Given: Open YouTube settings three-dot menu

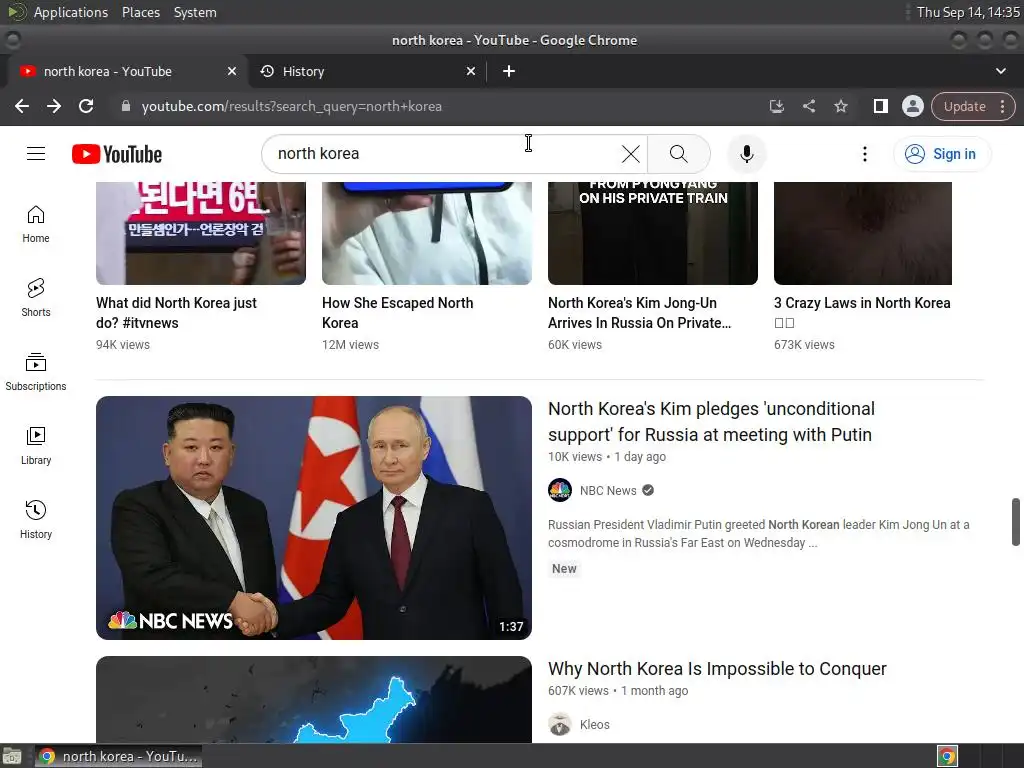Looking at the screenshot, I should (x=865, y=154).
